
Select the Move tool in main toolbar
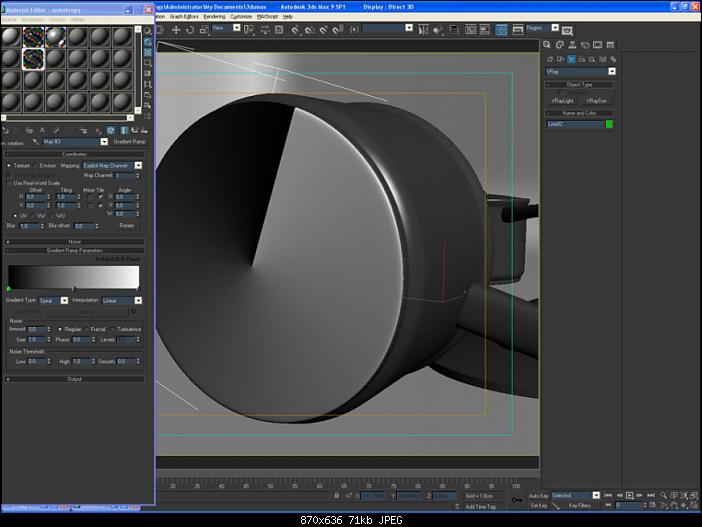click(x=177, y=29)
